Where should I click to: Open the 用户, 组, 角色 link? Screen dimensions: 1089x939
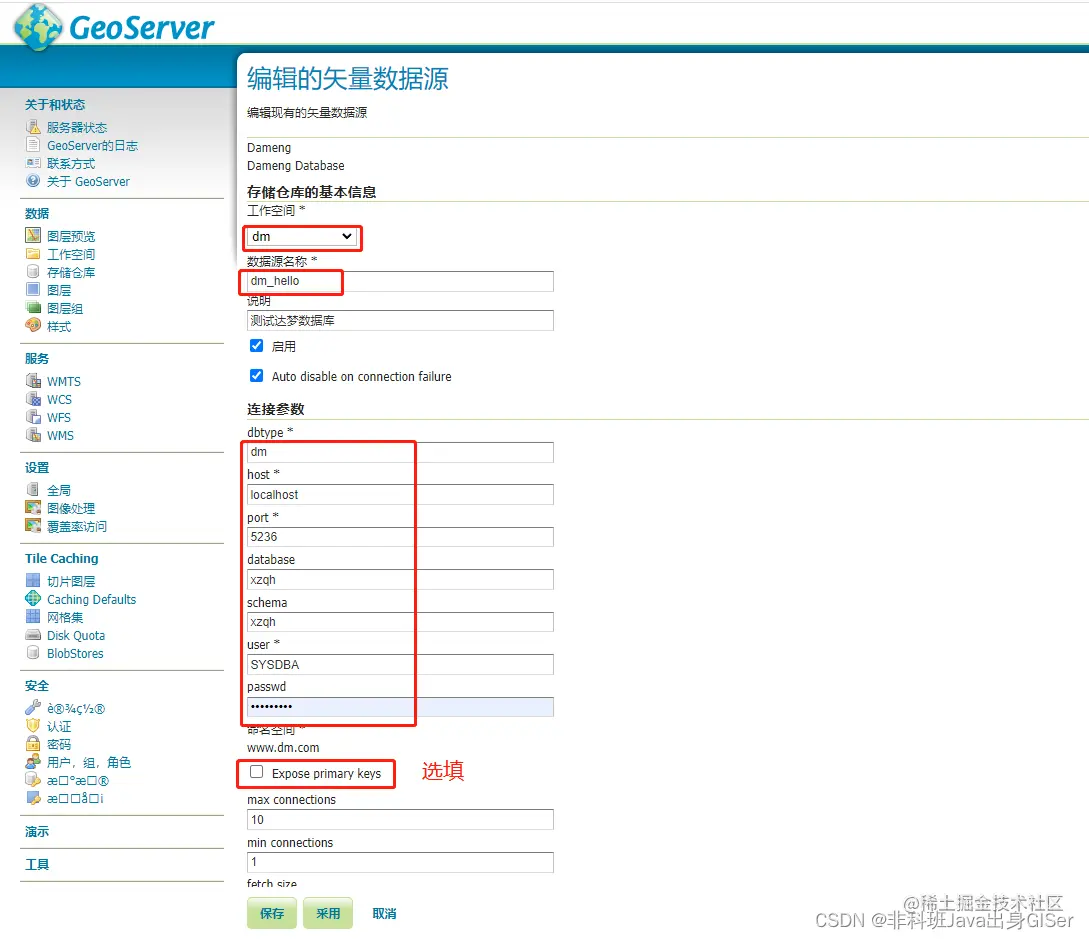click(89, 763)
